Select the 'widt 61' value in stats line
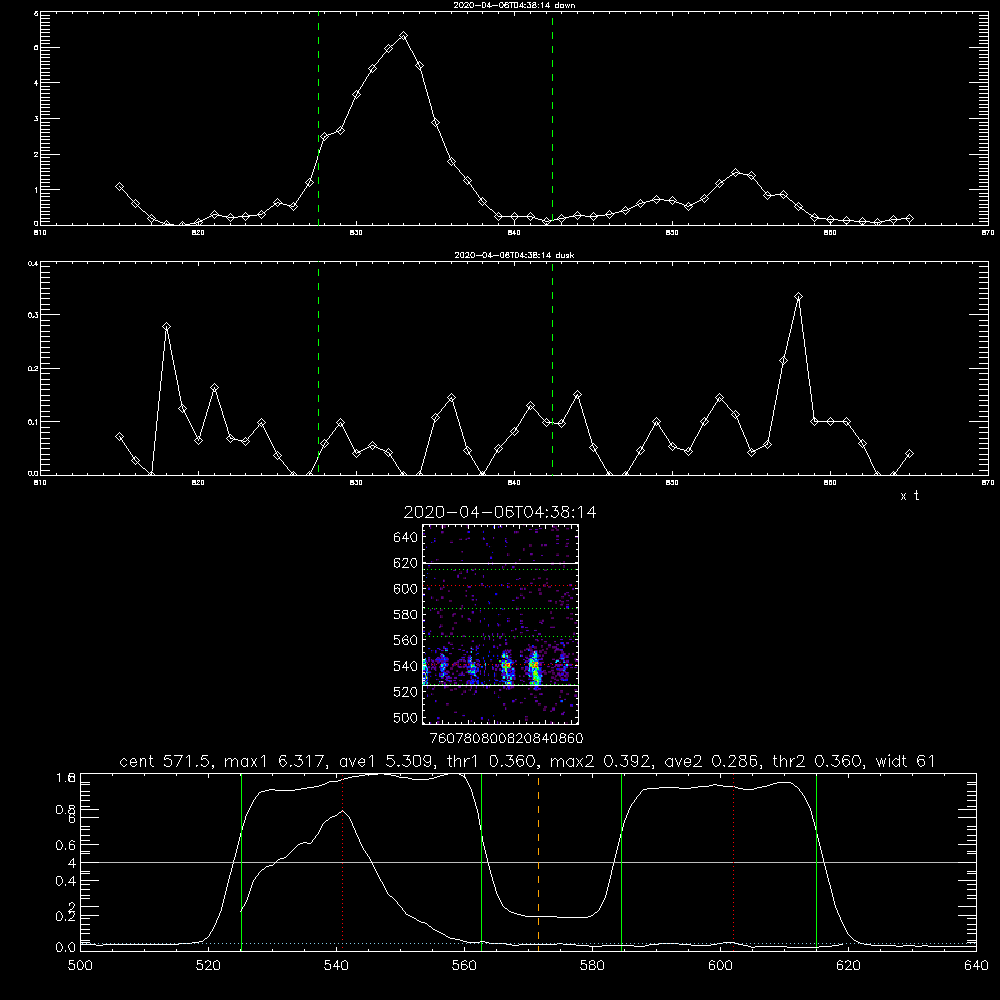The image size is (1000, 1000). point(906,761)
